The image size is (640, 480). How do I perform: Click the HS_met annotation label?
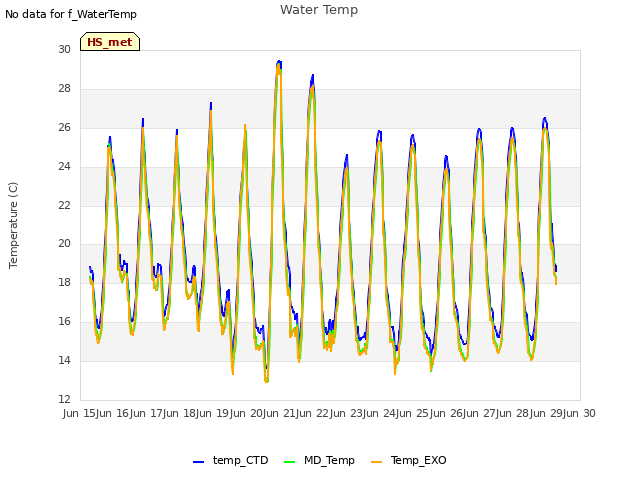click(x=110, y=42)
